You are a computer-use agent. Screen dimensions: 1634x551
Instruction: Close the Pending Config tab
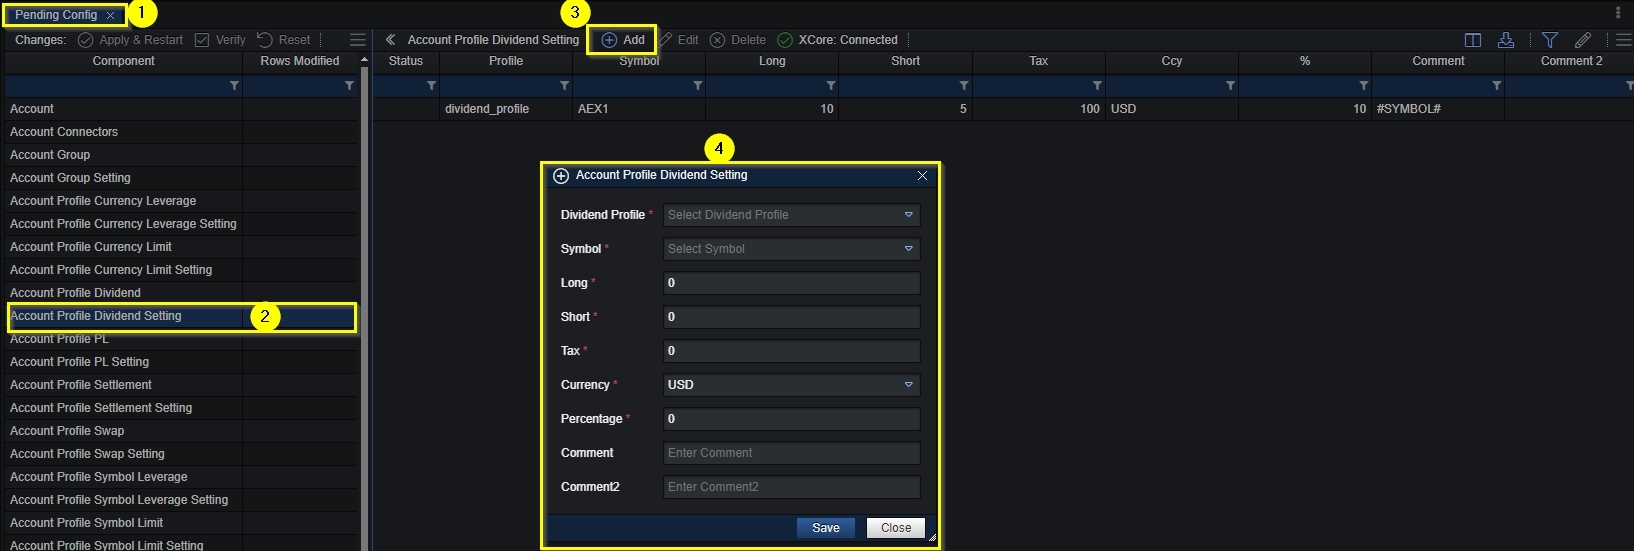click(x=110, y=15)
